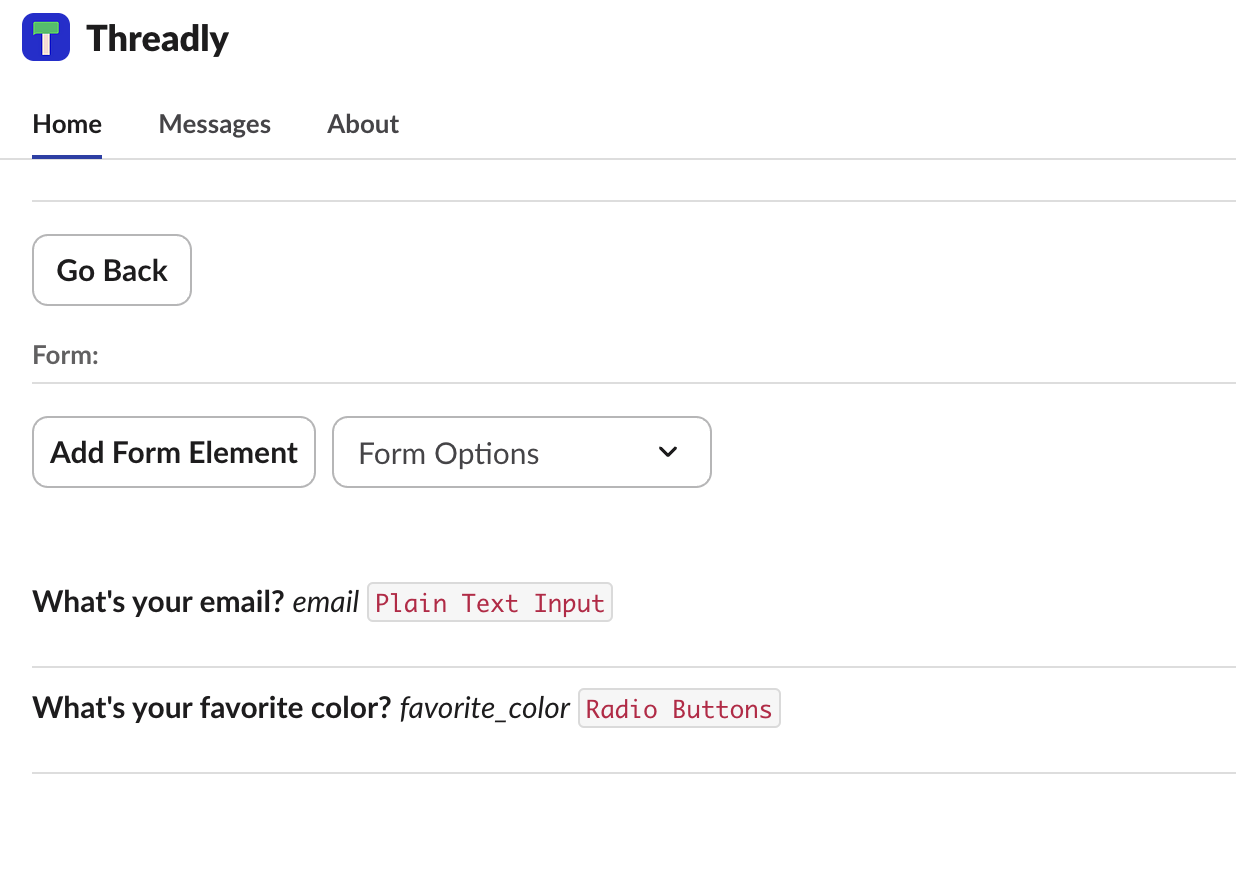Click the blue underline beneath the Home tab
1236x886 pixels.
pos(67,157)
